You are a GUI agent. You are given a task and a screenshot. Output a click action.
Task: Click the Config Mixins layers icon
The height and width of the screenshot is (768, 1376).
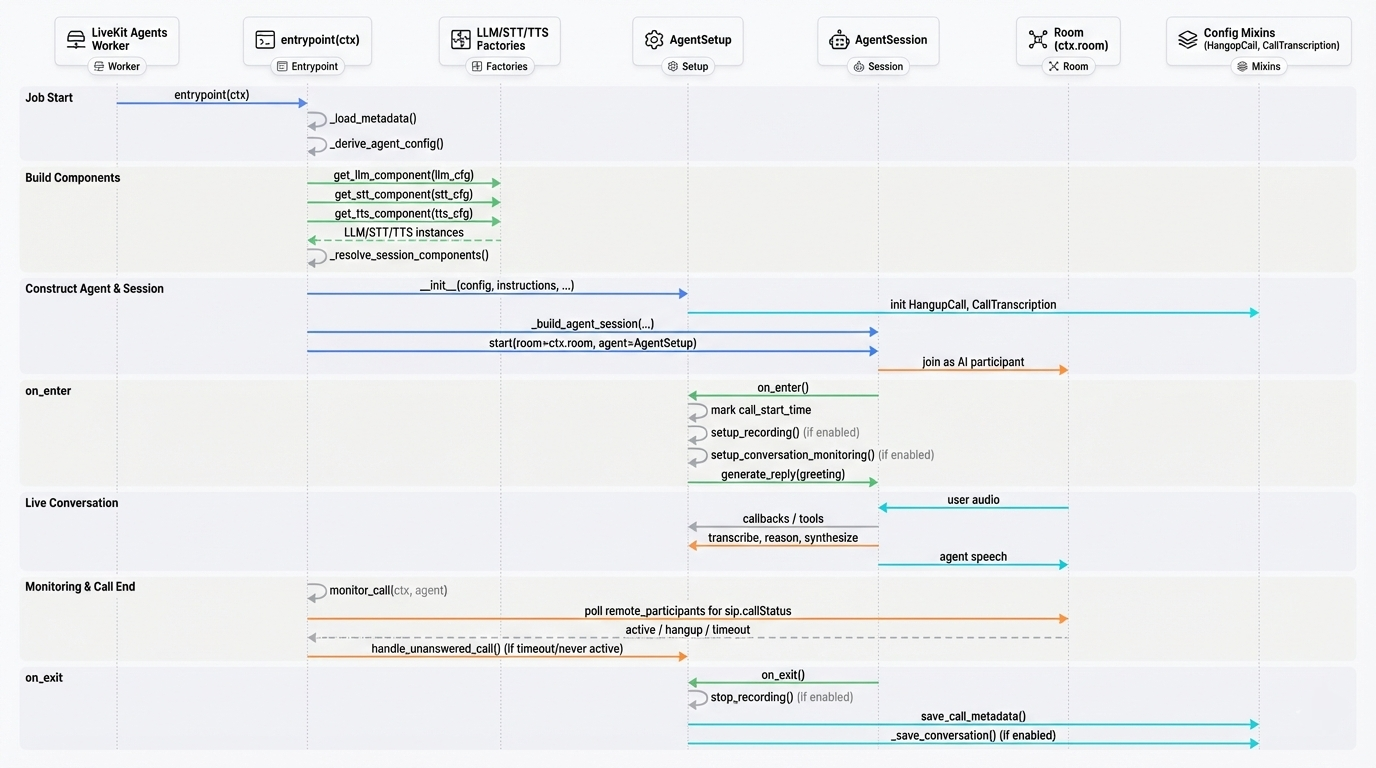(1187, 40)
